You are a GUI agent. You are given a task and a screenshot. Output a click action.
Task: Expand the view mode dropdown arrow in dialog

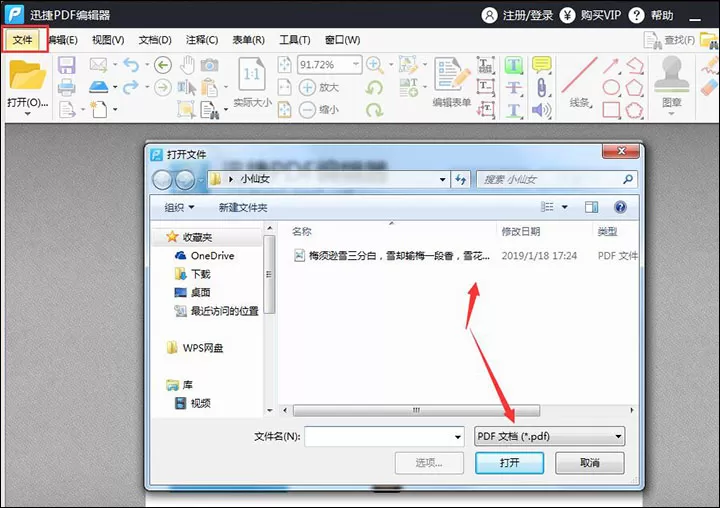coord(565,207)
